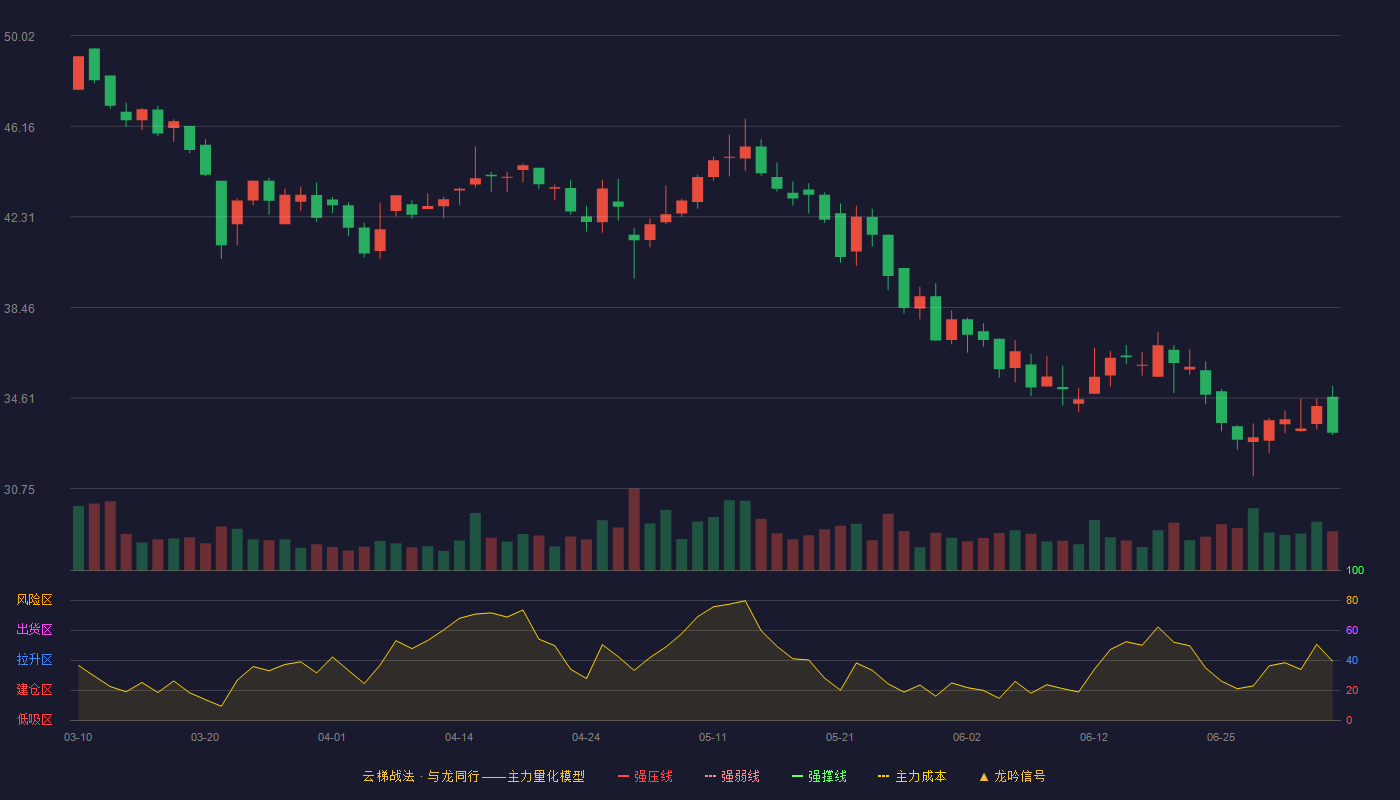
Task: Click the last green candlestick on right
Action: click(1332, 414)
